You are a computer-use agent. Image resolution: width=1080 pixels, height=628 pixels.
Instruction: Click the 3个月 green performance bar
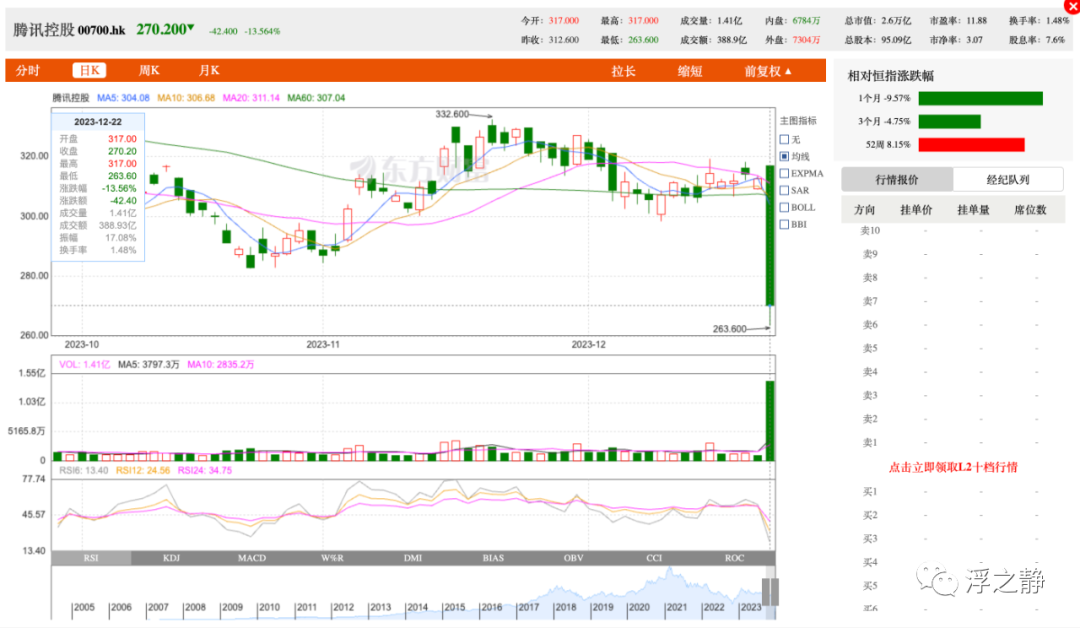(949, 122)
